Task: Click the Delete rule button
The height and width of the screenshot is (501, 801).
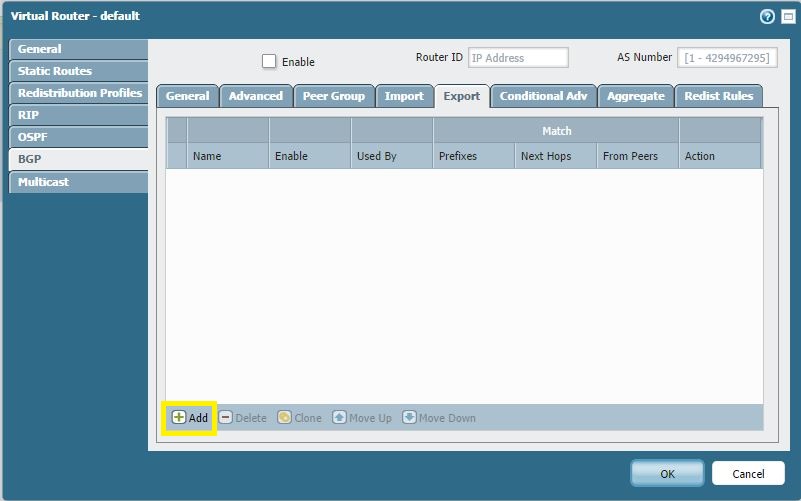Action: [x=243, y=418]
